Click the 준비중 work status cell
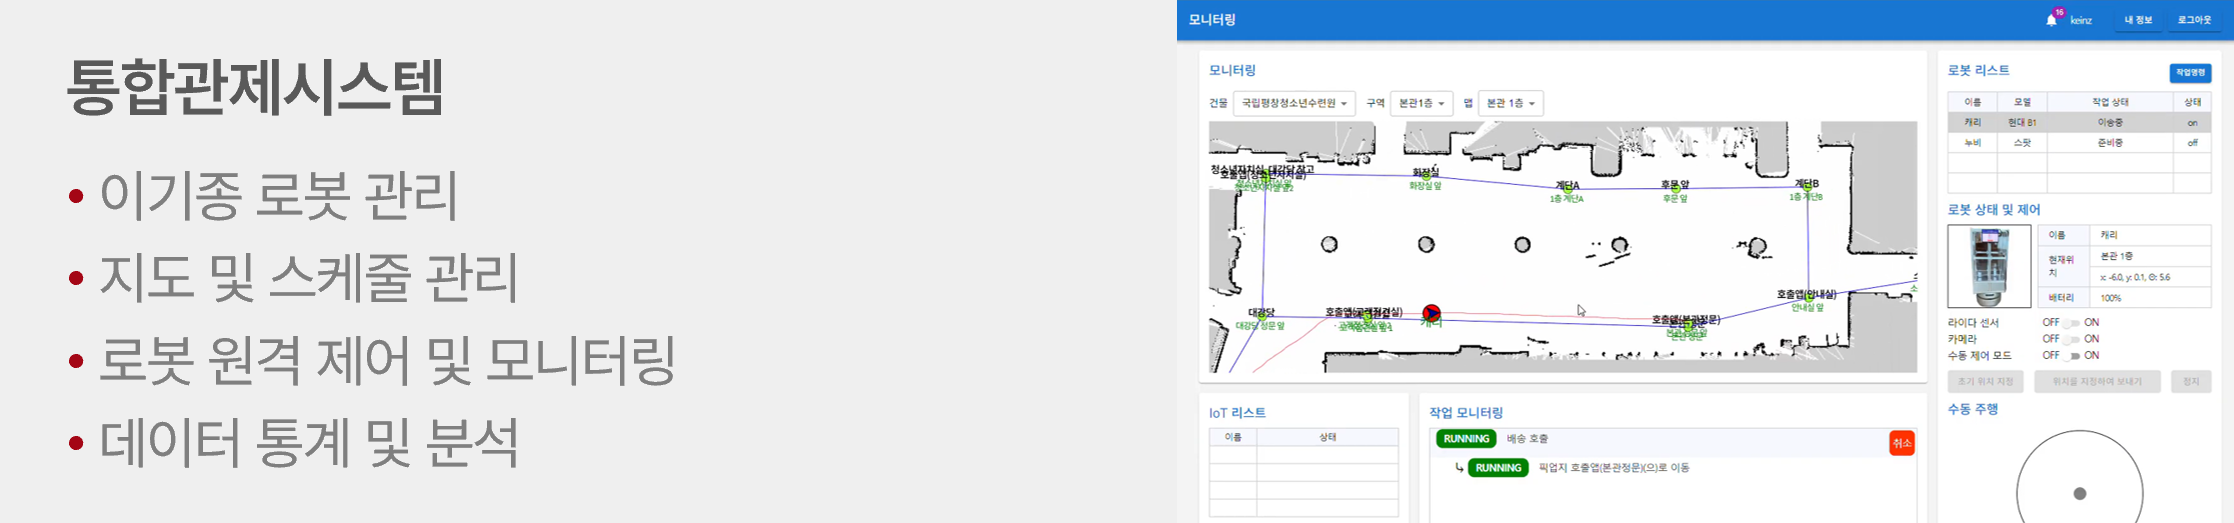Screen dimensions: 2234x523 (2110, 143)
